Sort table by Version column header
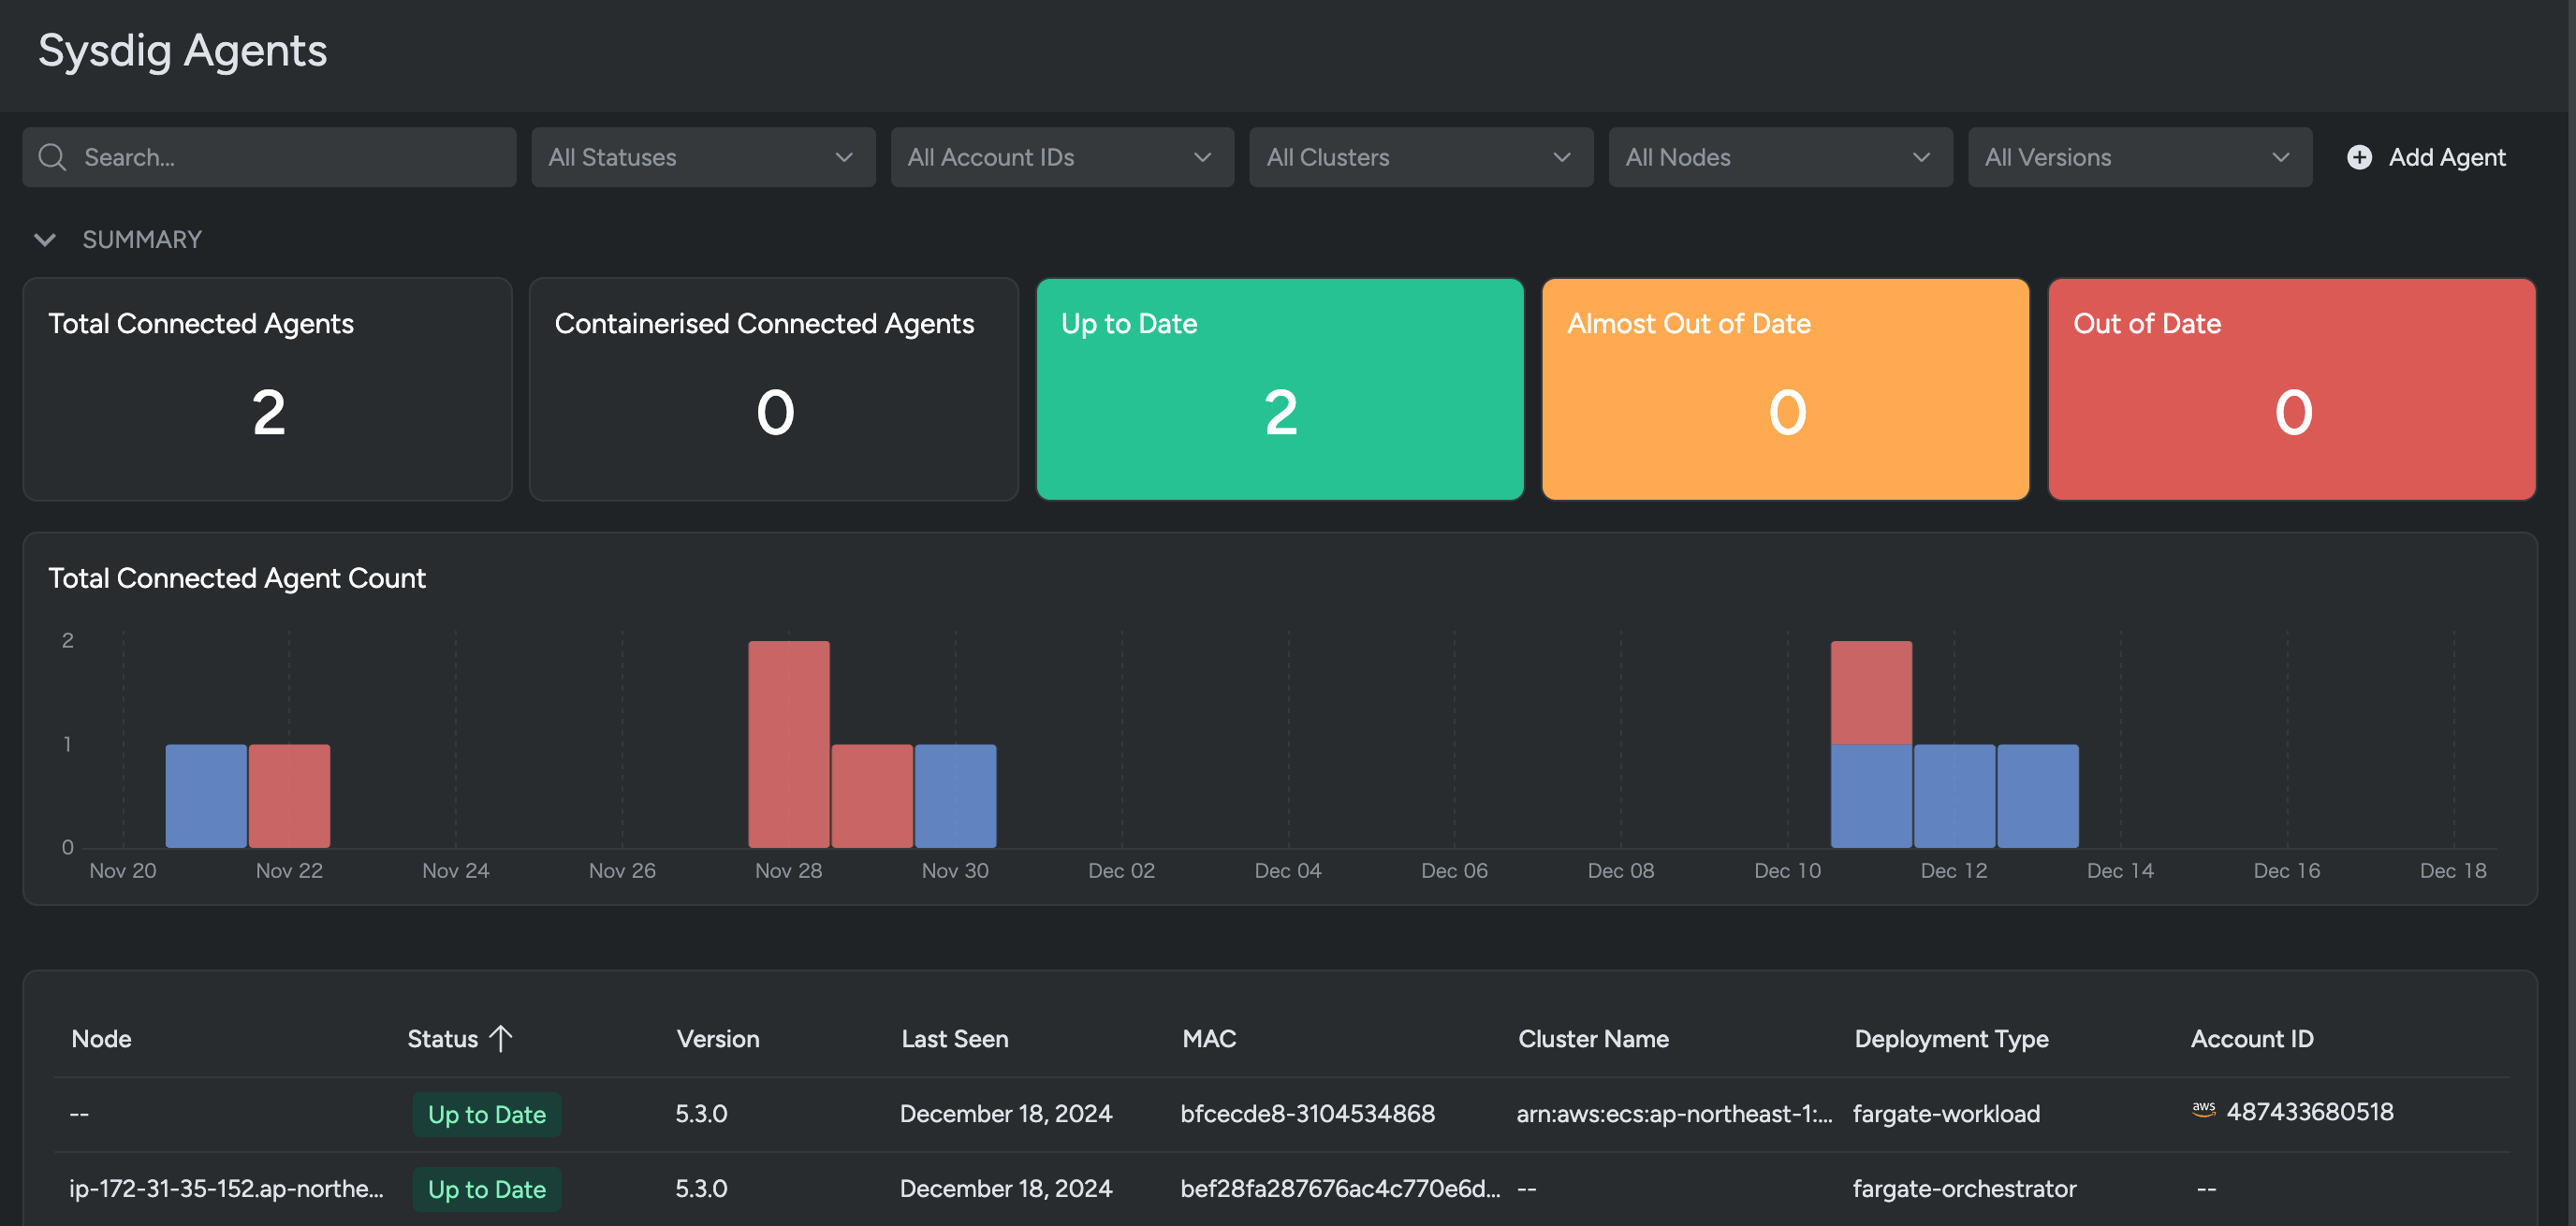 (x=717, y=1038)
